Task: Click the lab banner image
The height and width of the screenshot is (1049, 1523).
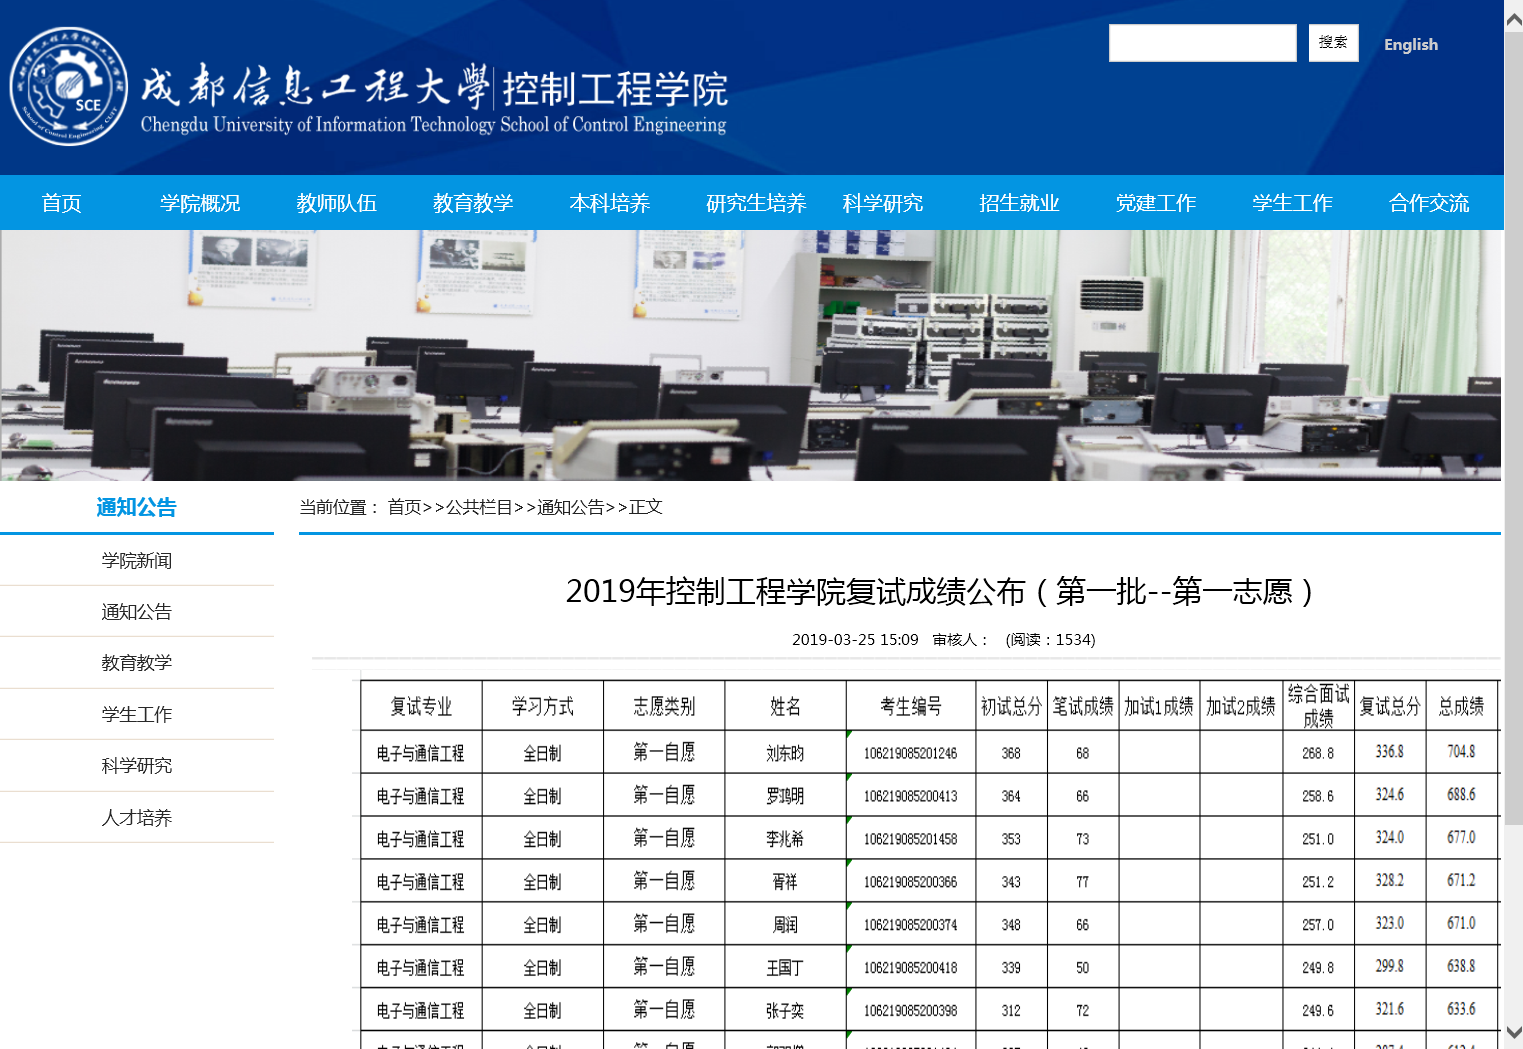Action: pos(750,355)
